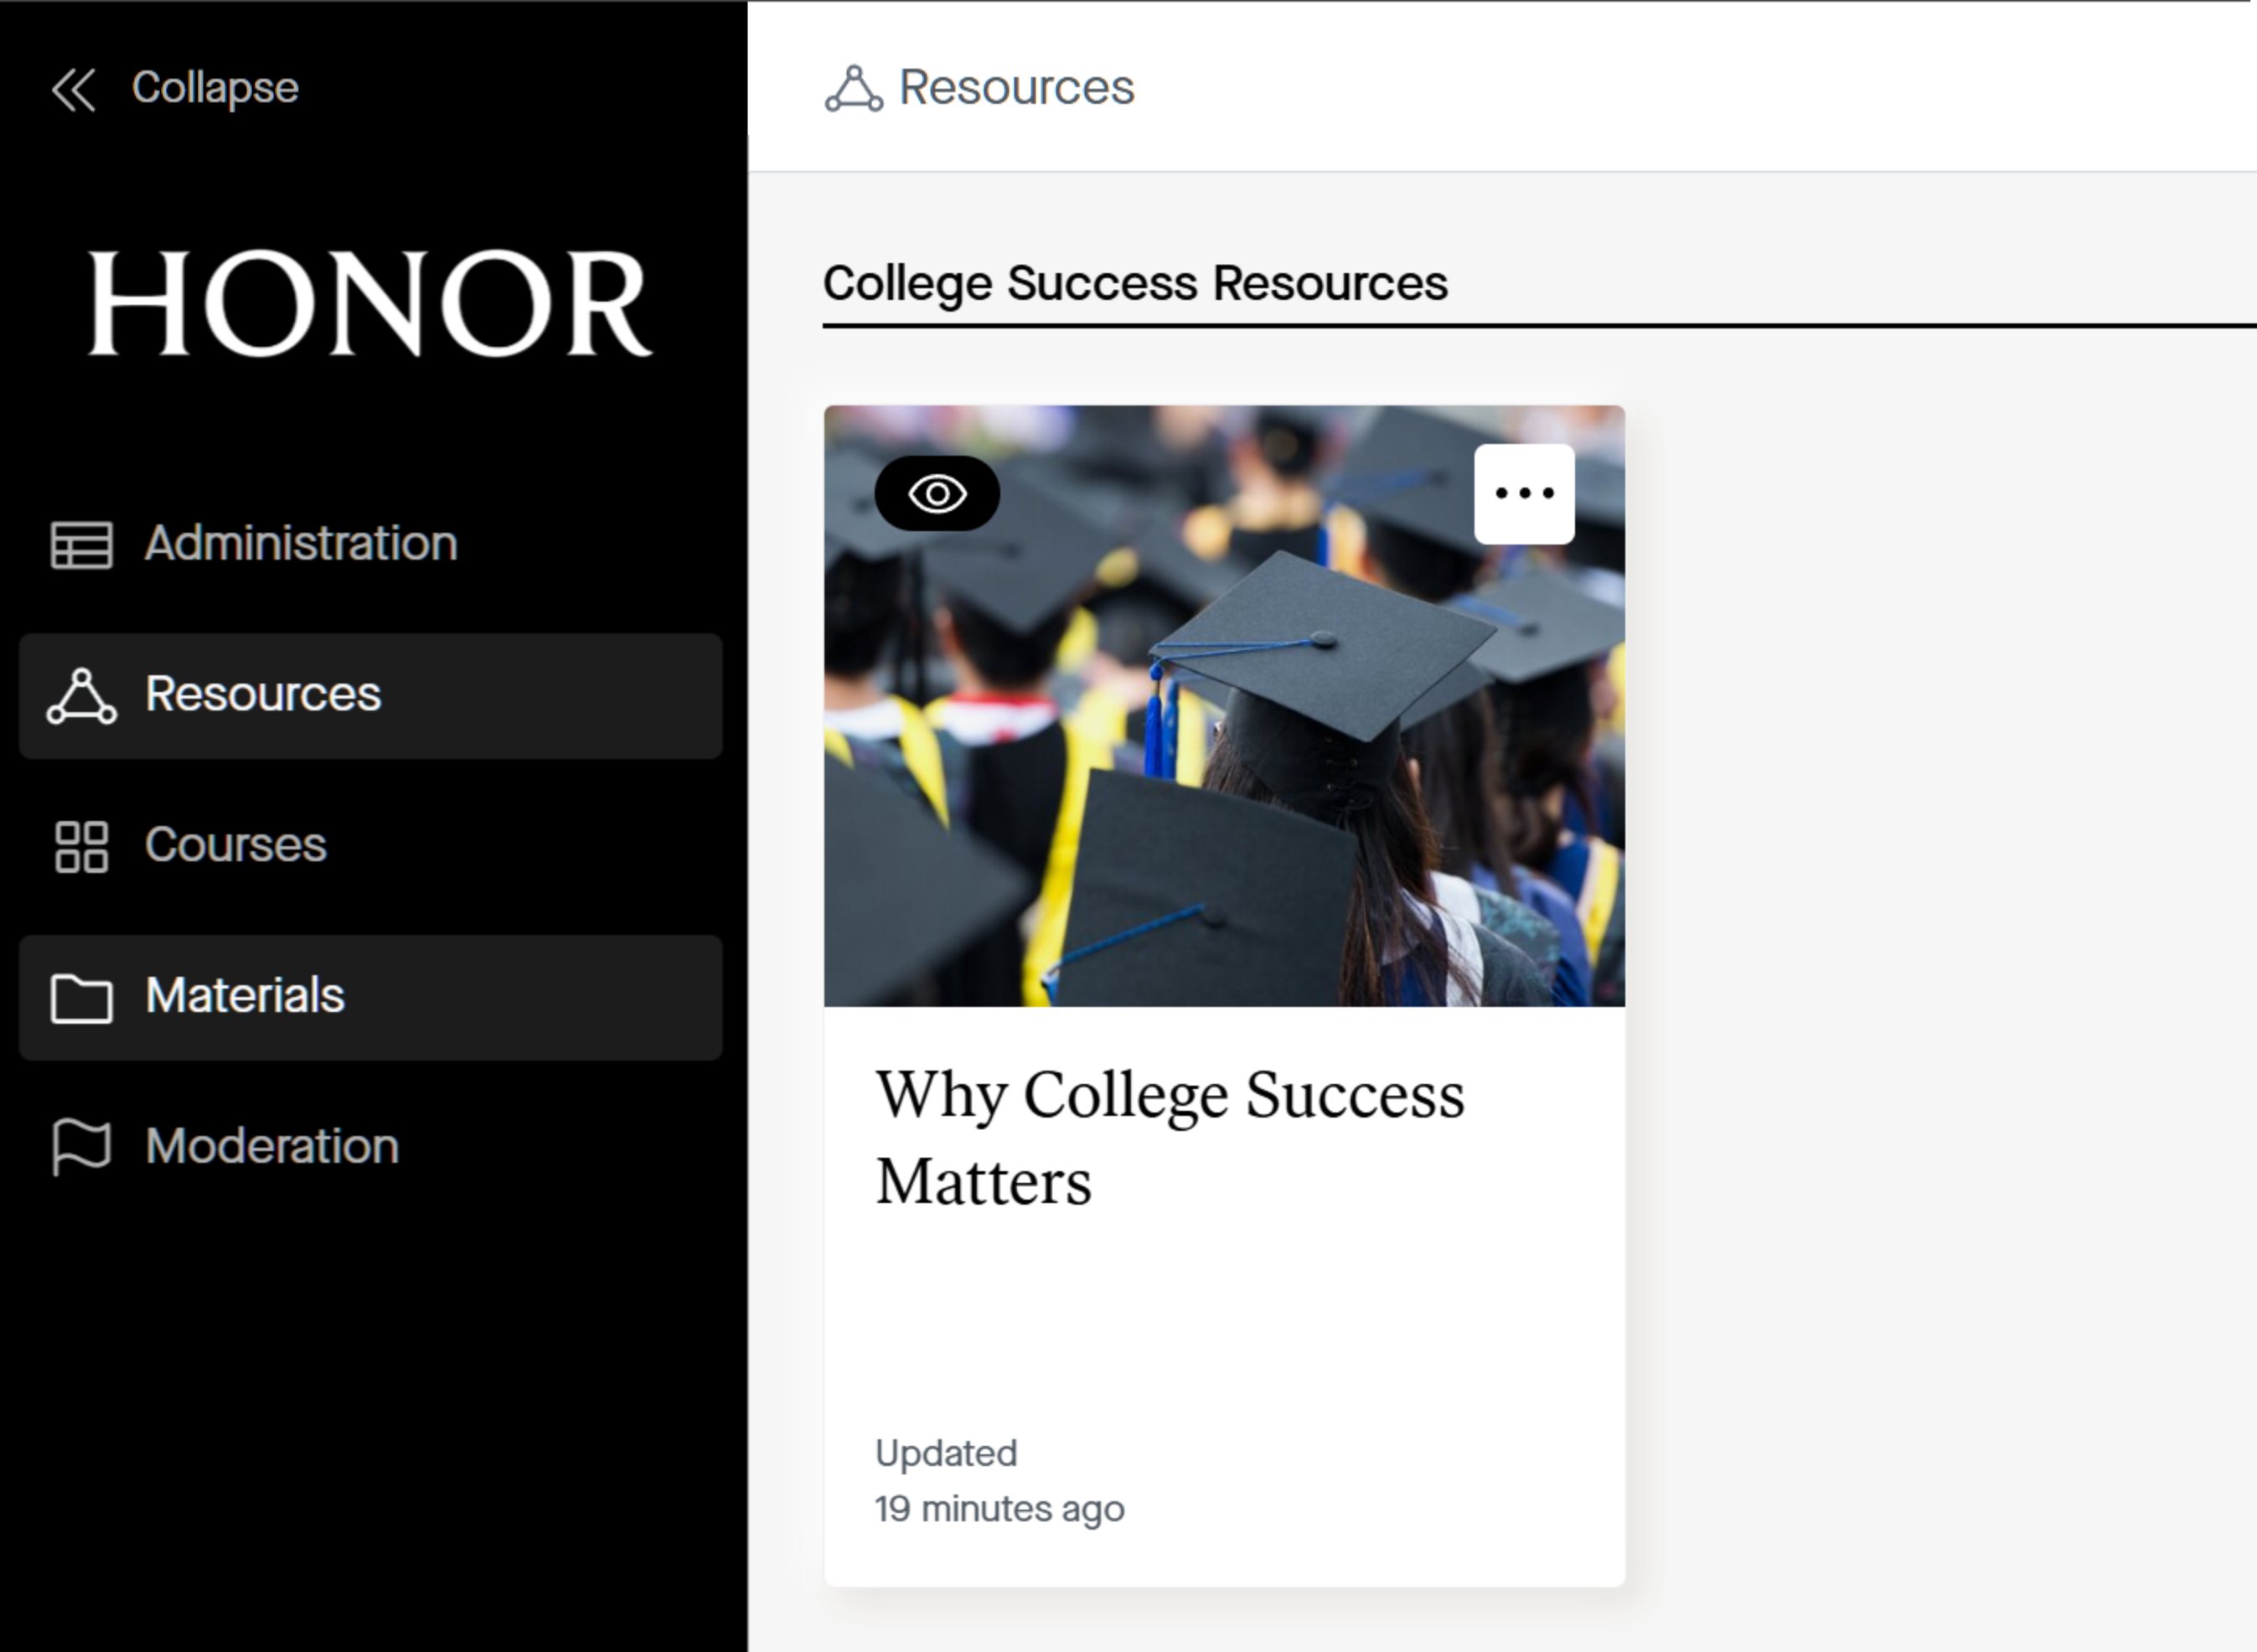The width and height of the screenshot is (2257, 1652).
Task: Click the Moderation flag icon
Action: click(81, 1147)
